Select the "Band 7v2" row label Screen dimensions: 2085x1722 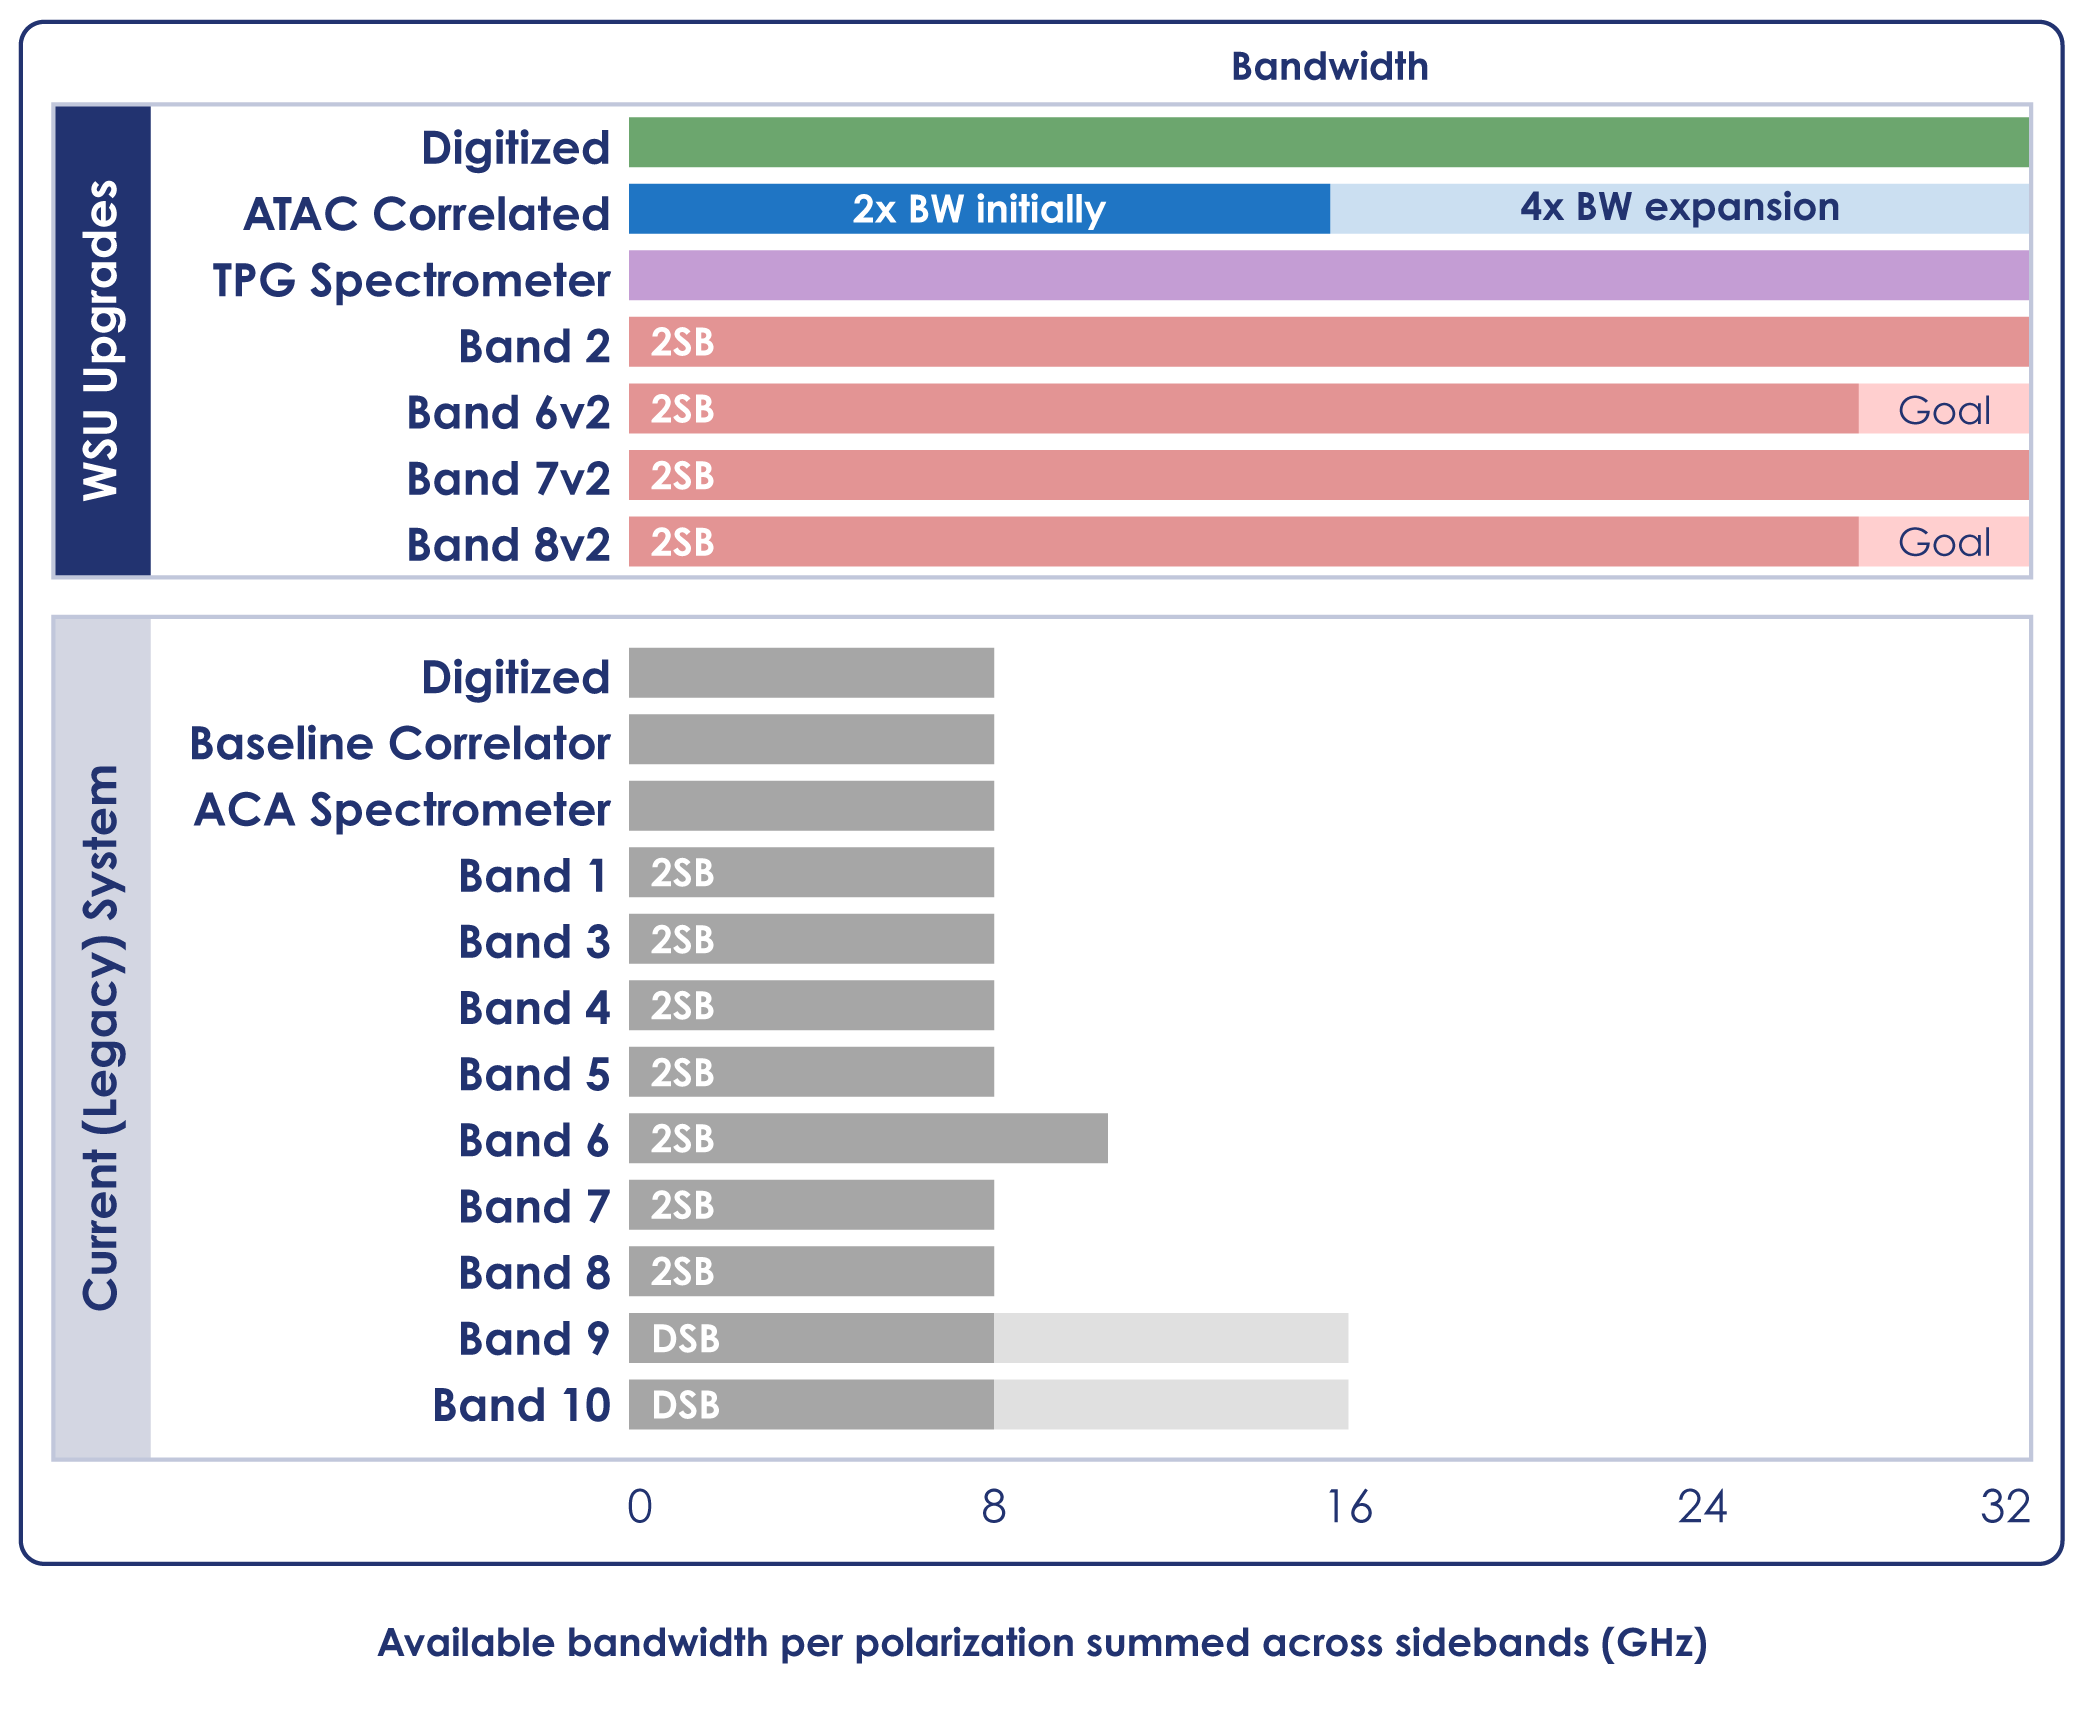508,478
